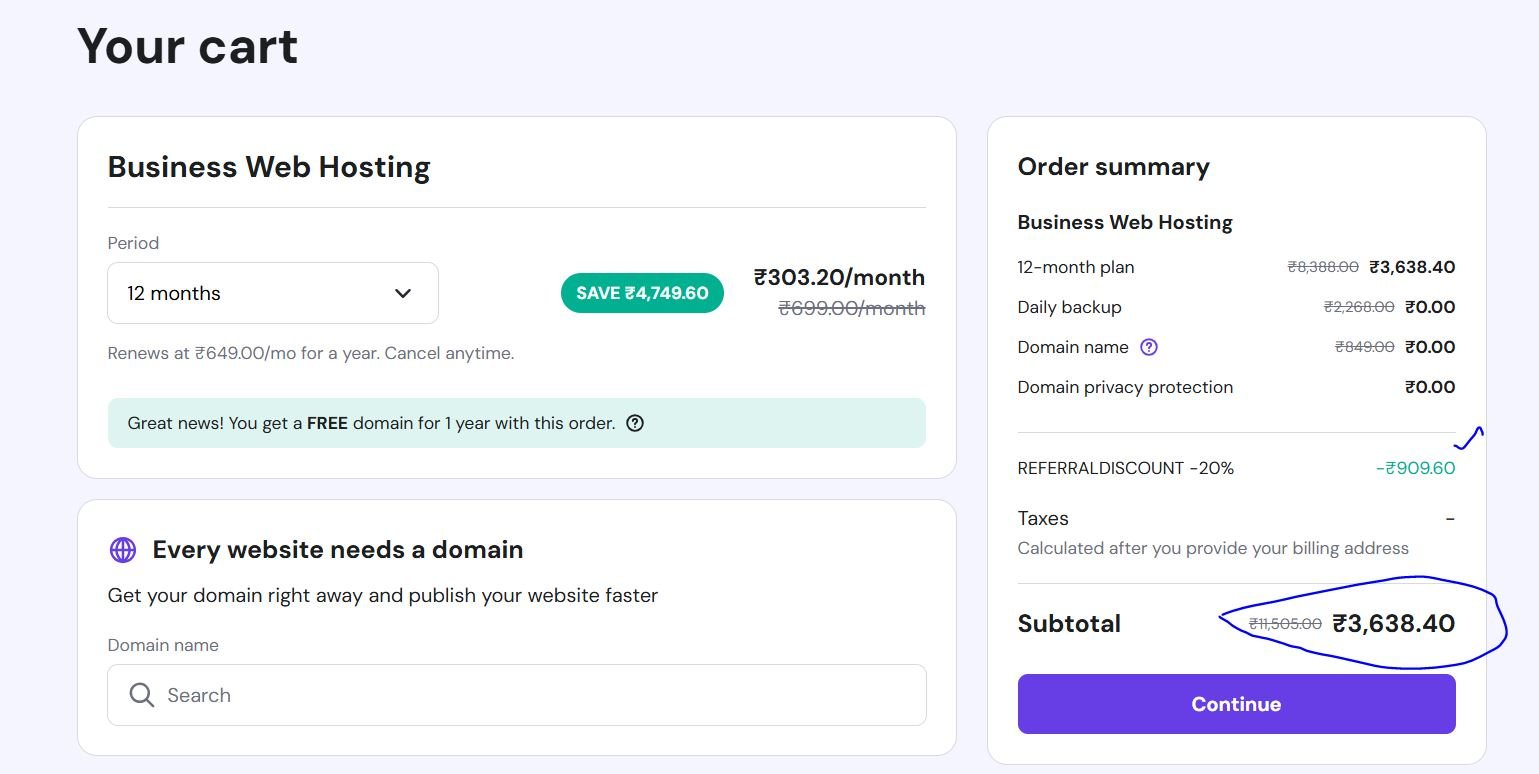
Task: Select the green -₹909.60 discount amount
Action: click(x=1415, y=468)
